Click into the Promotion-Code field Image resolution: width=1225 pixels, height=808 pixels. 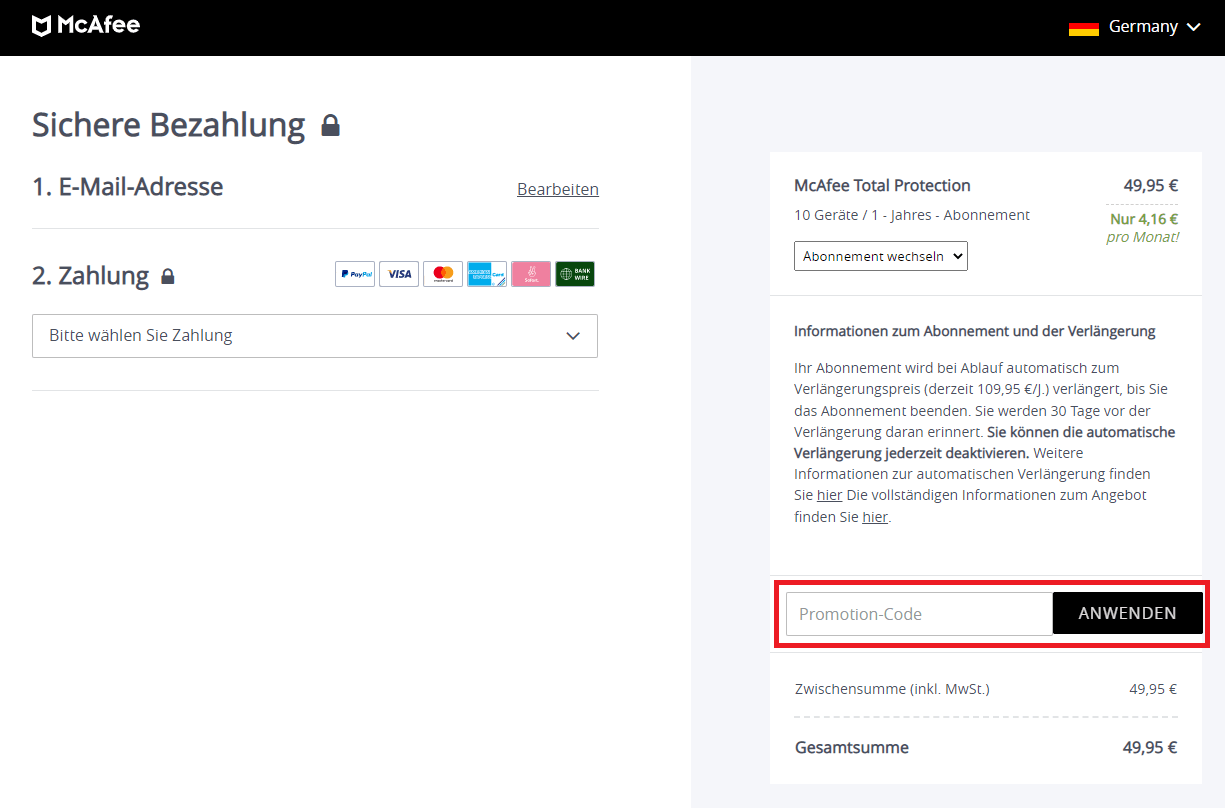point(919,614)
